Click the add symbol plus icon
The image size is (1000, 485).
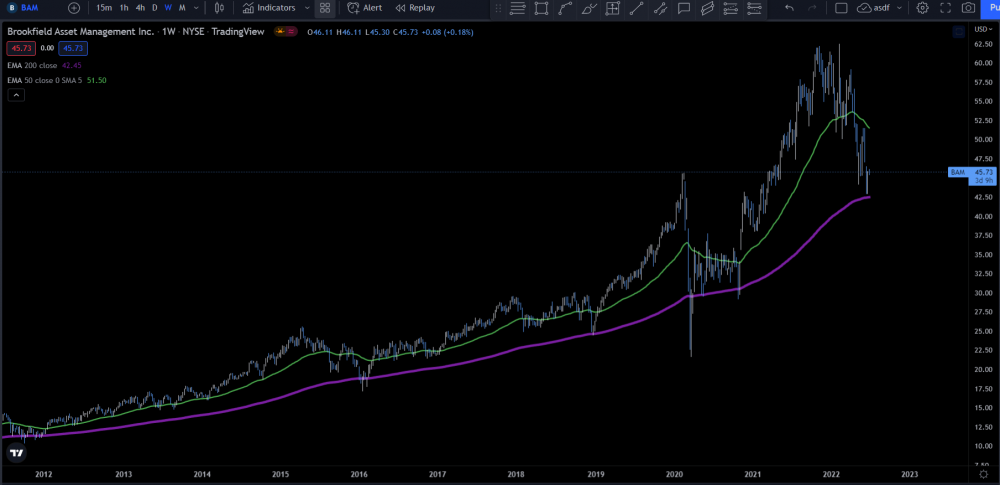click(x=73, y=8)
